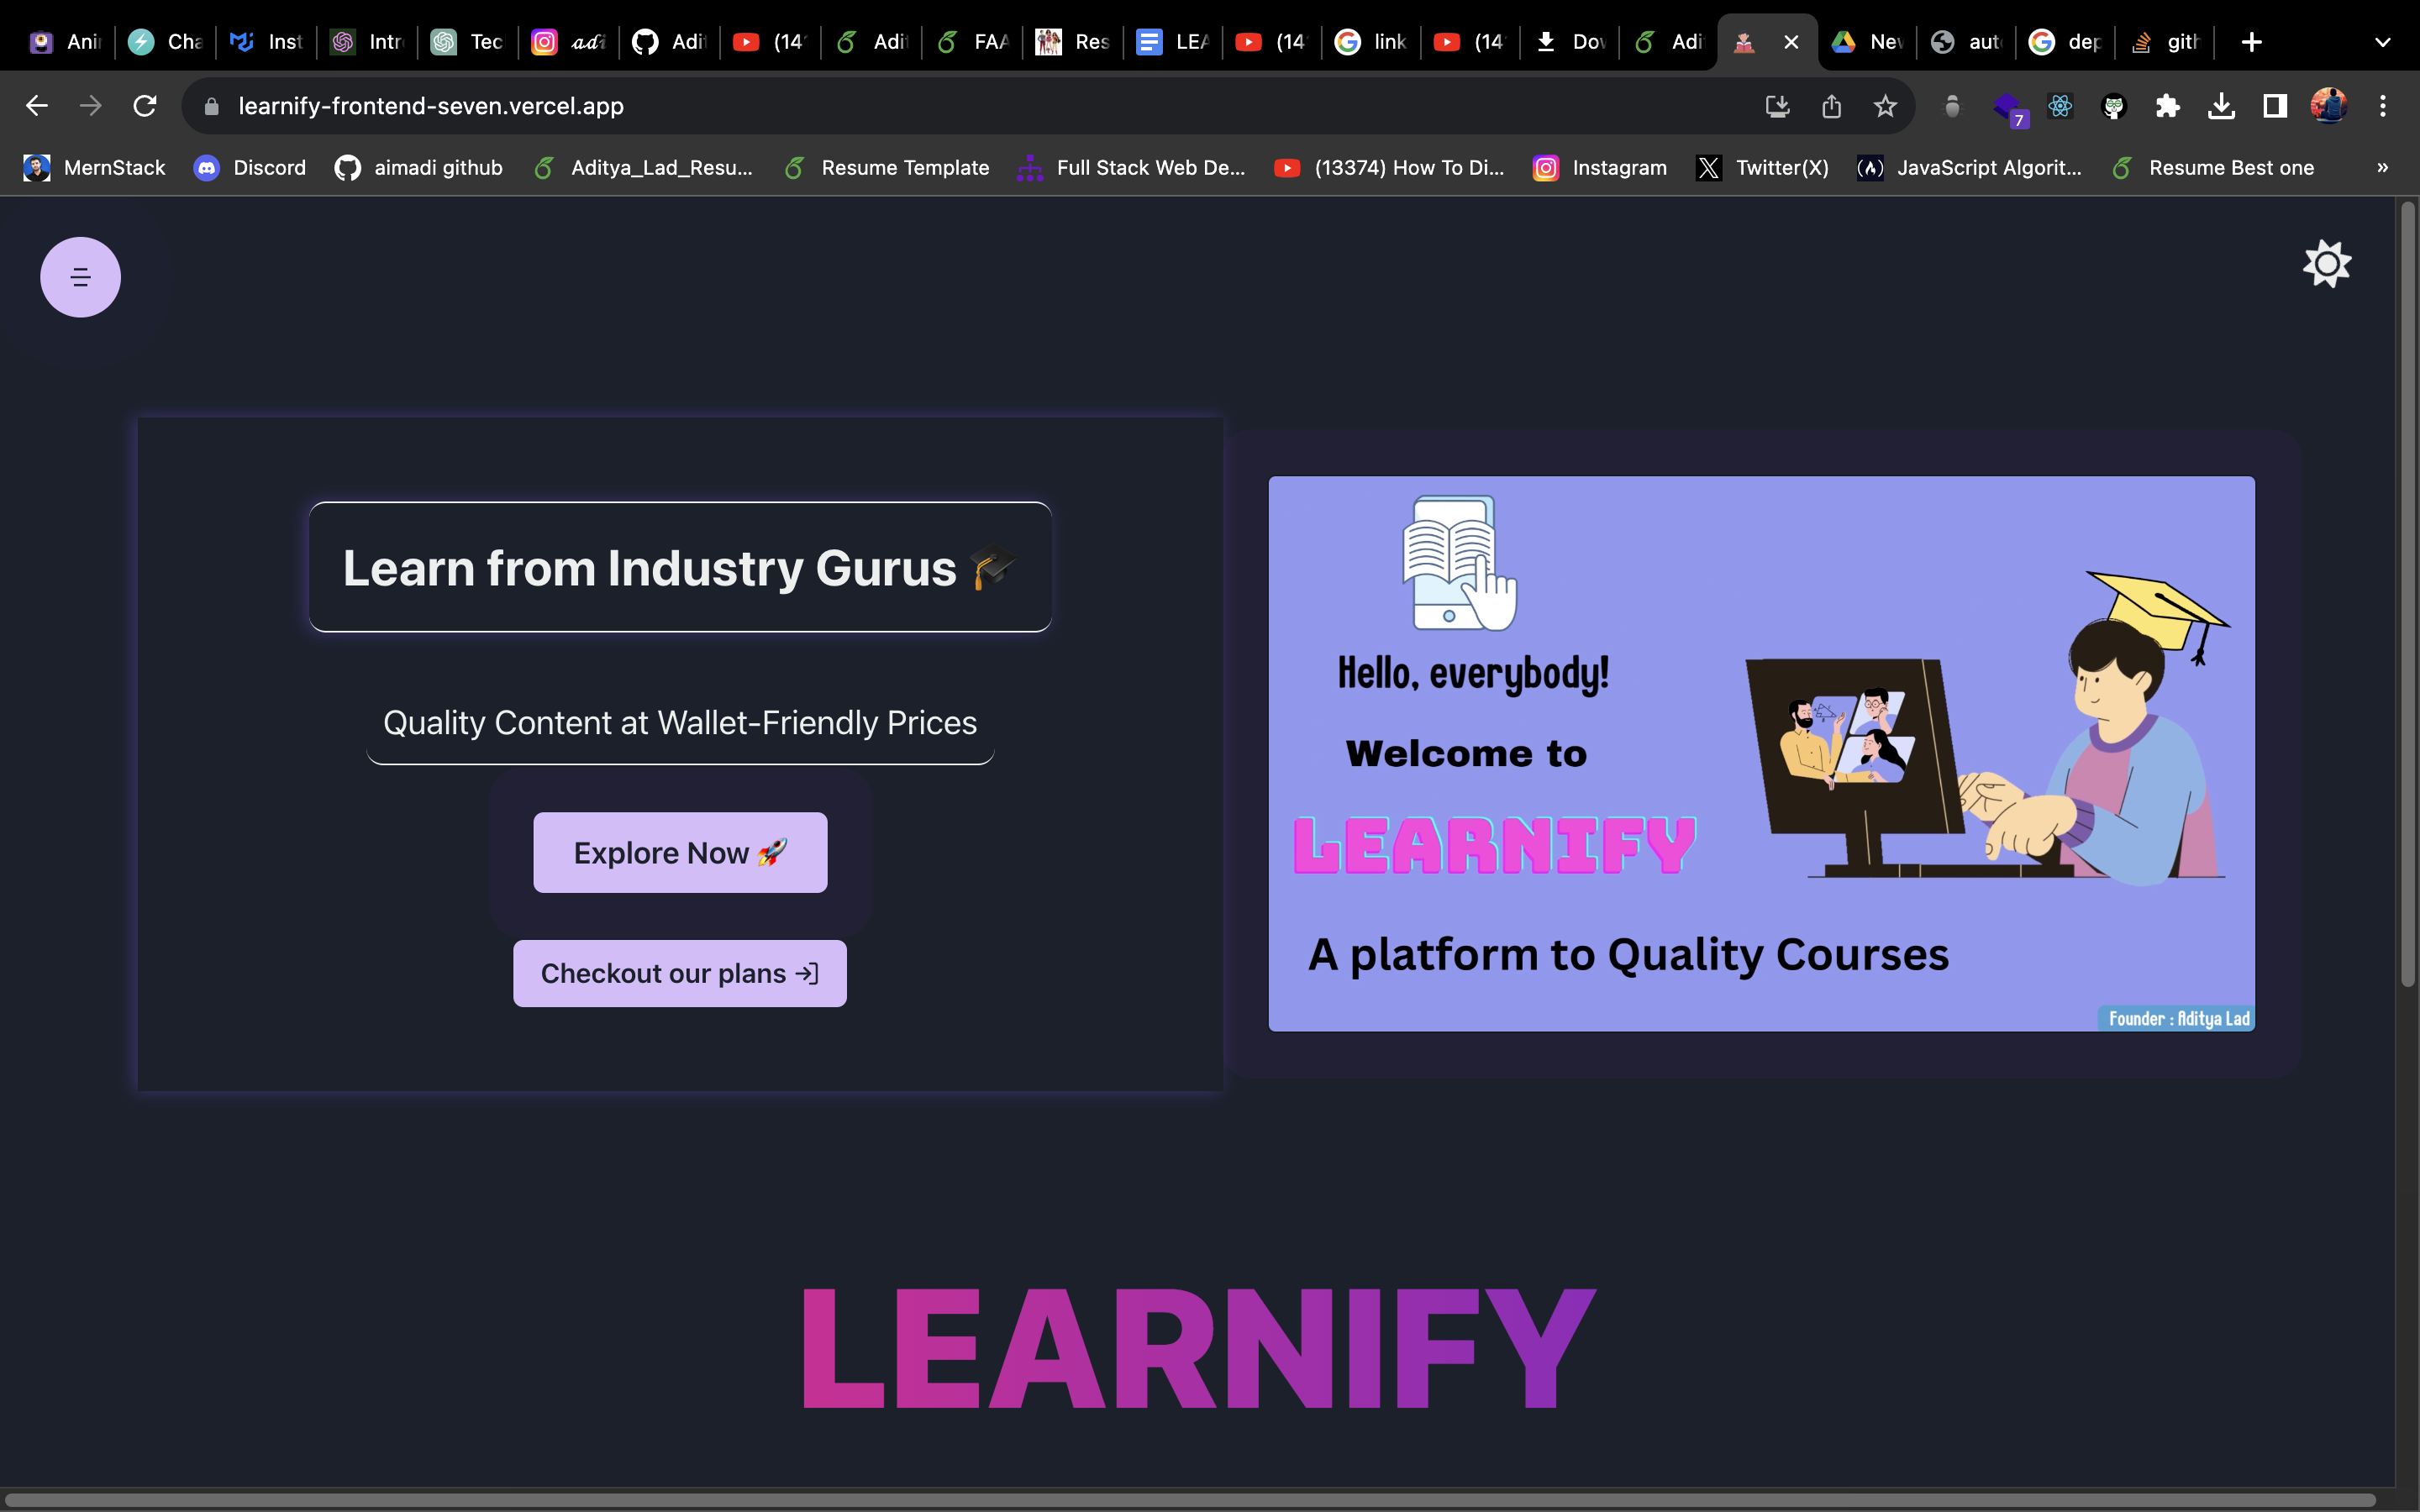Click the share icon in the address bar
The height and width of the screenshot is (1512, 2420).
pos(1831,105)
